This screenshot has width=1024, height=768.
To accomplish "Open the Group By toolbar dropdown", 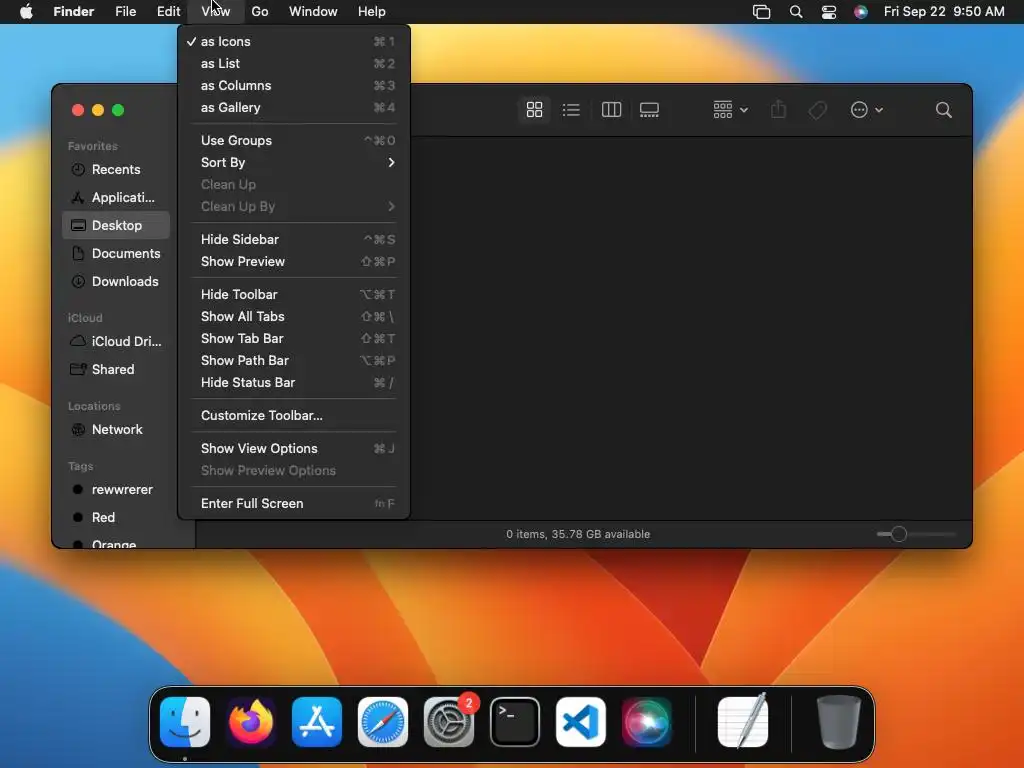I will point(730,110).
